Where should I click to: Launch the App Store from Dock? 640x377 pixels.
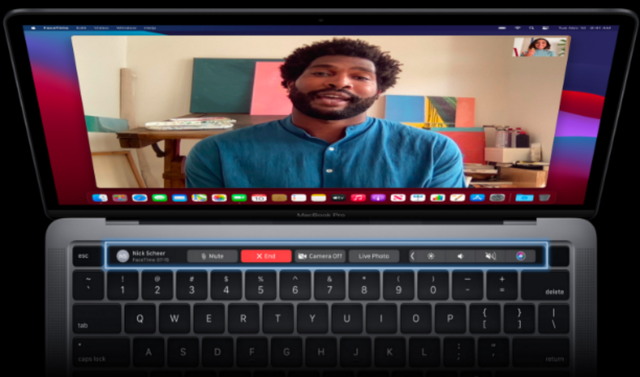(x=477, y=198)
